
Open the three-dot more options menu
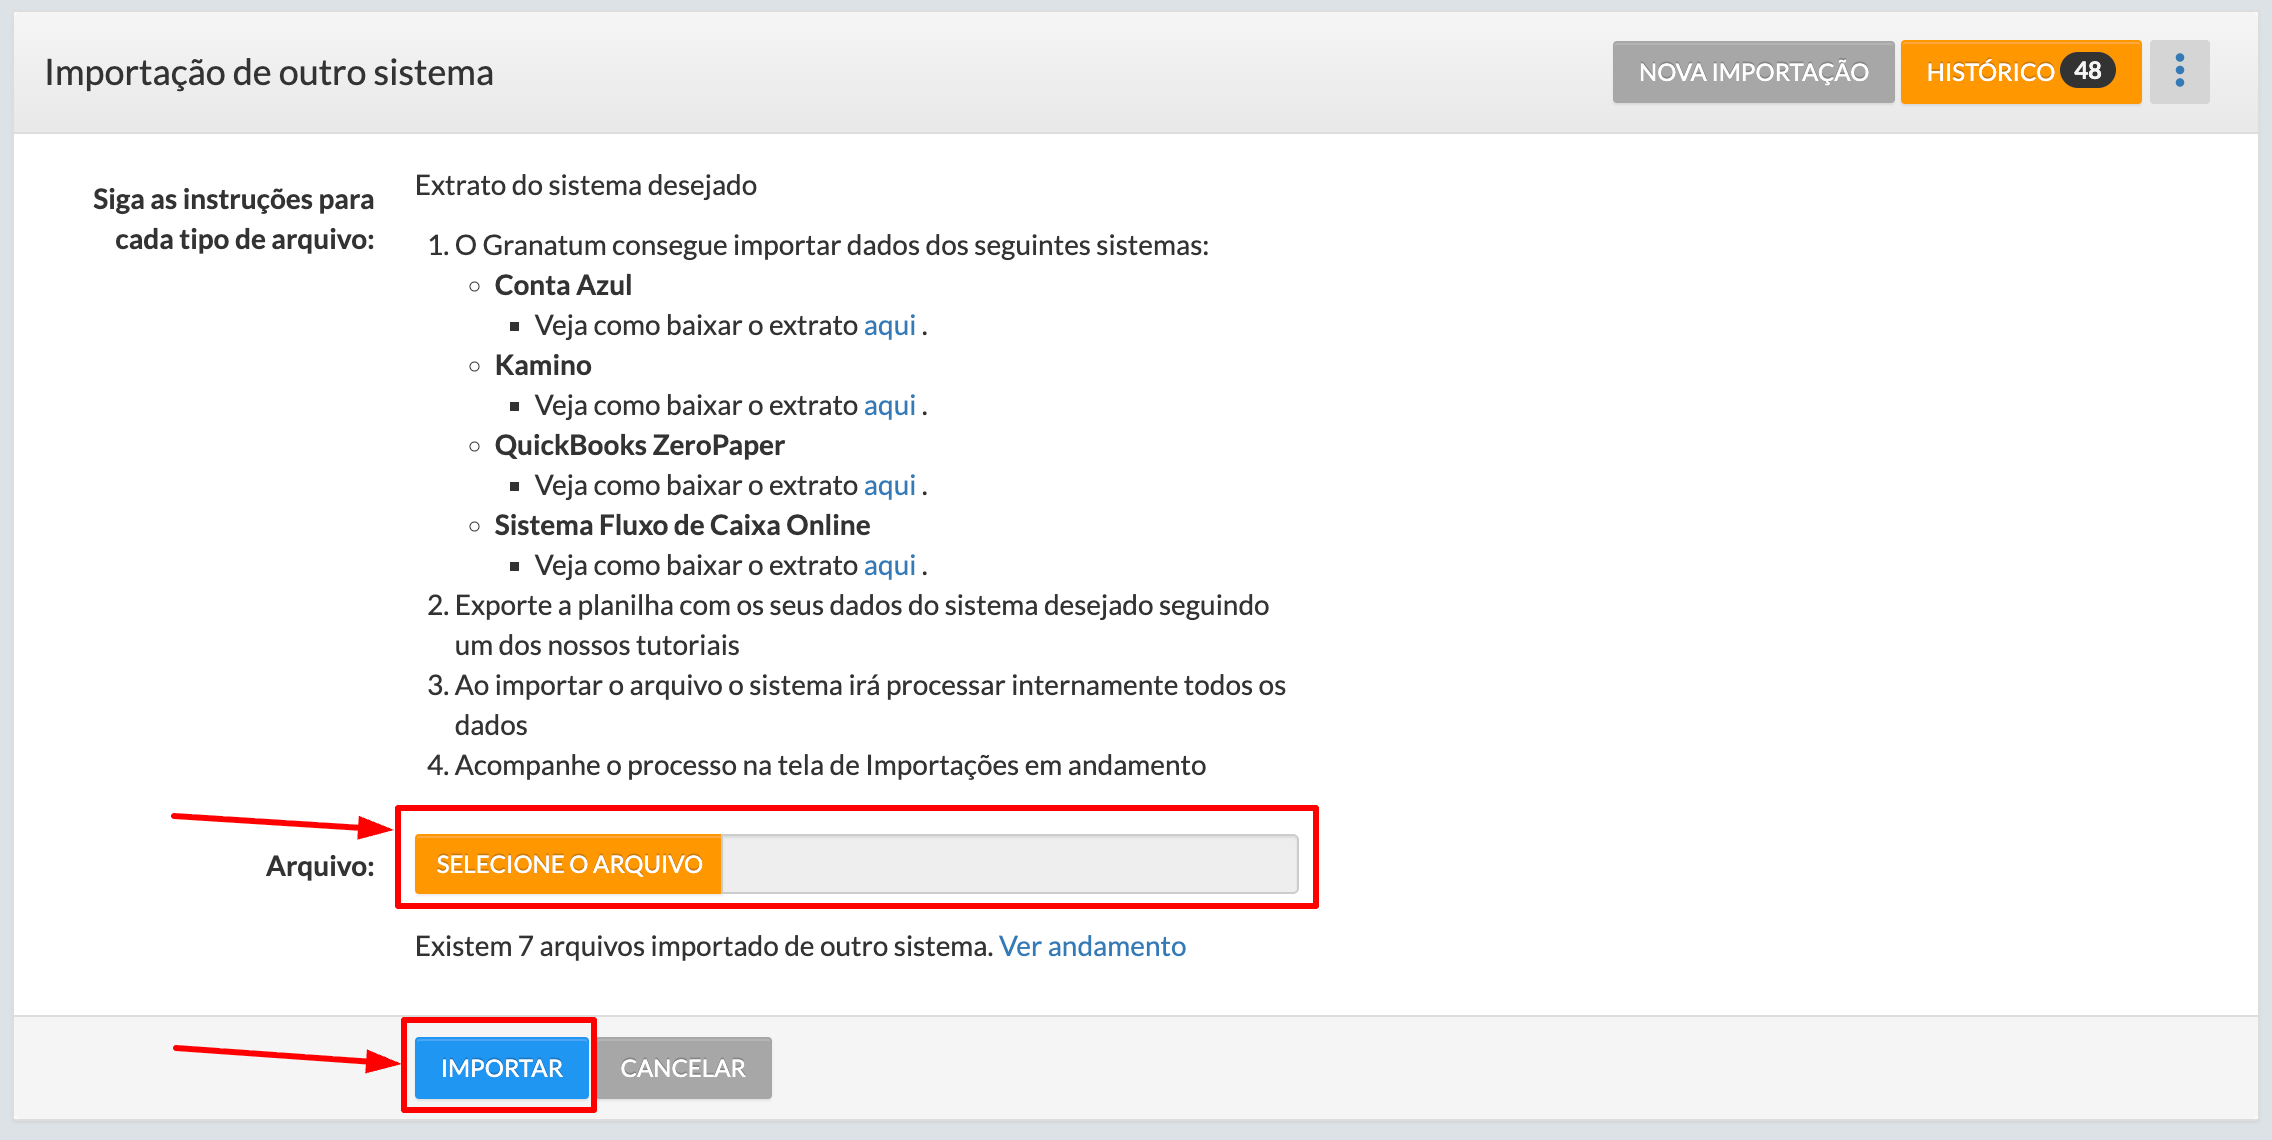[x=2179, y=71]
